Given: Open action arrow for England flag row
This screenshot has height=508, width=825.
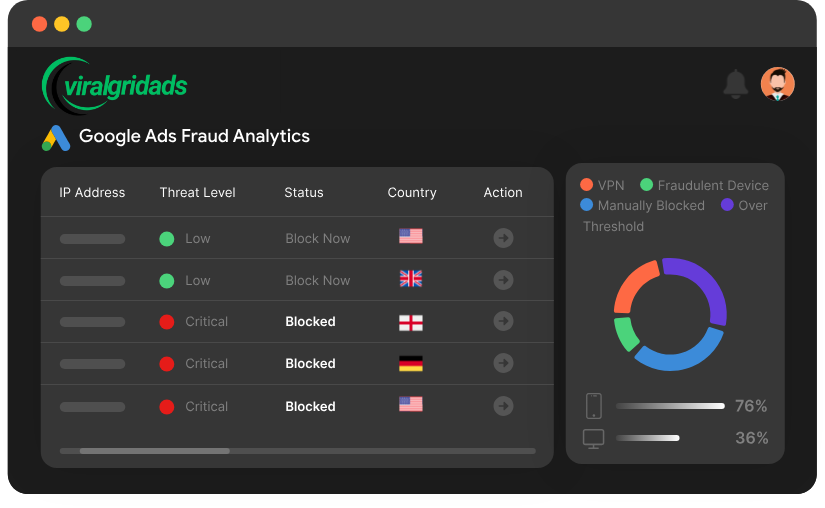Looking at the screenshot, I should tap(503, 321).
